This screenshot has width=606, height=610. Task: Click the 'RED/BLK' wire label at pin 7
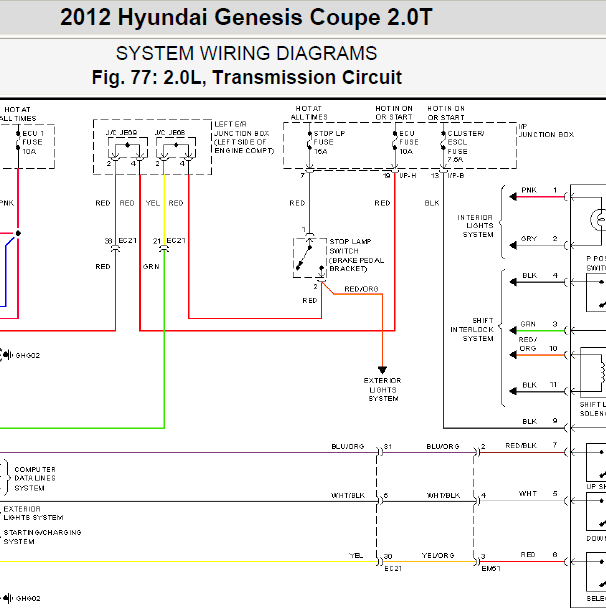coord(521,446)
